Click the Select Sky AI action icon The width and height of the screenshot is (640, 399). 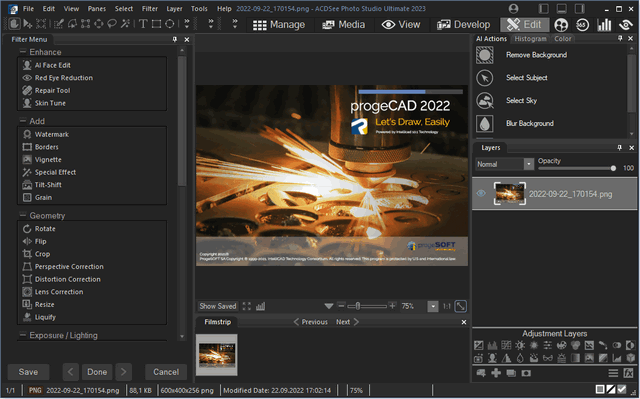coord(484,101)
